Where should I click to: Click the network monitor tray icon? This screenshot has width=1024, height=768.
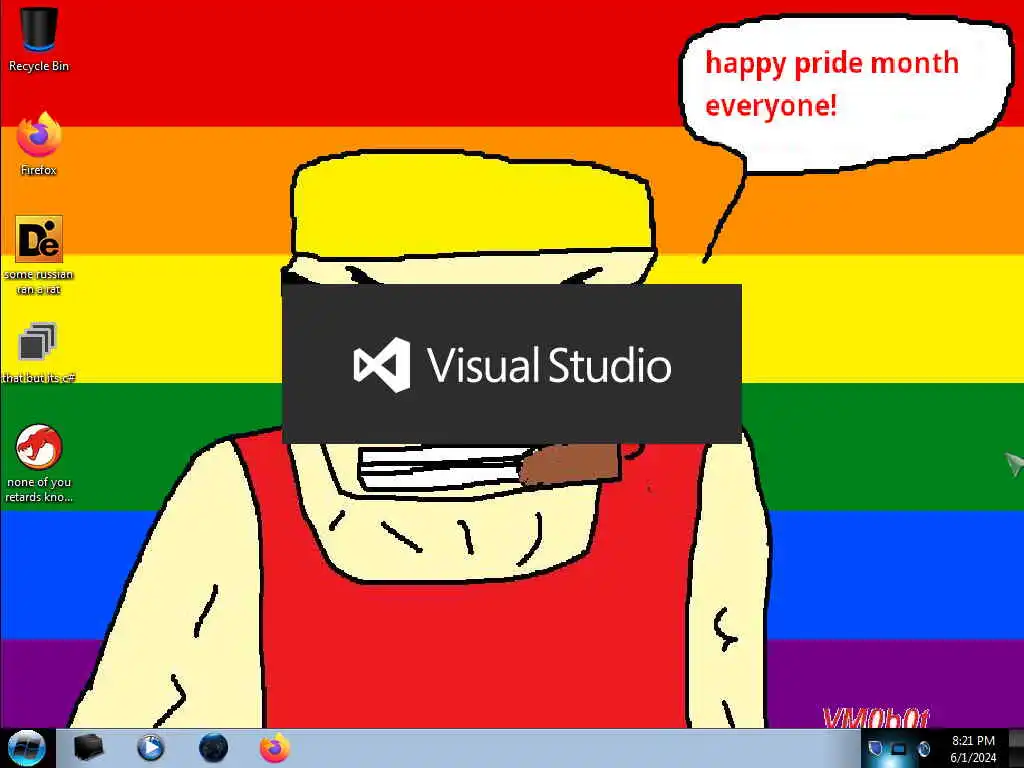pyautogui.click(x=899, y=748)
